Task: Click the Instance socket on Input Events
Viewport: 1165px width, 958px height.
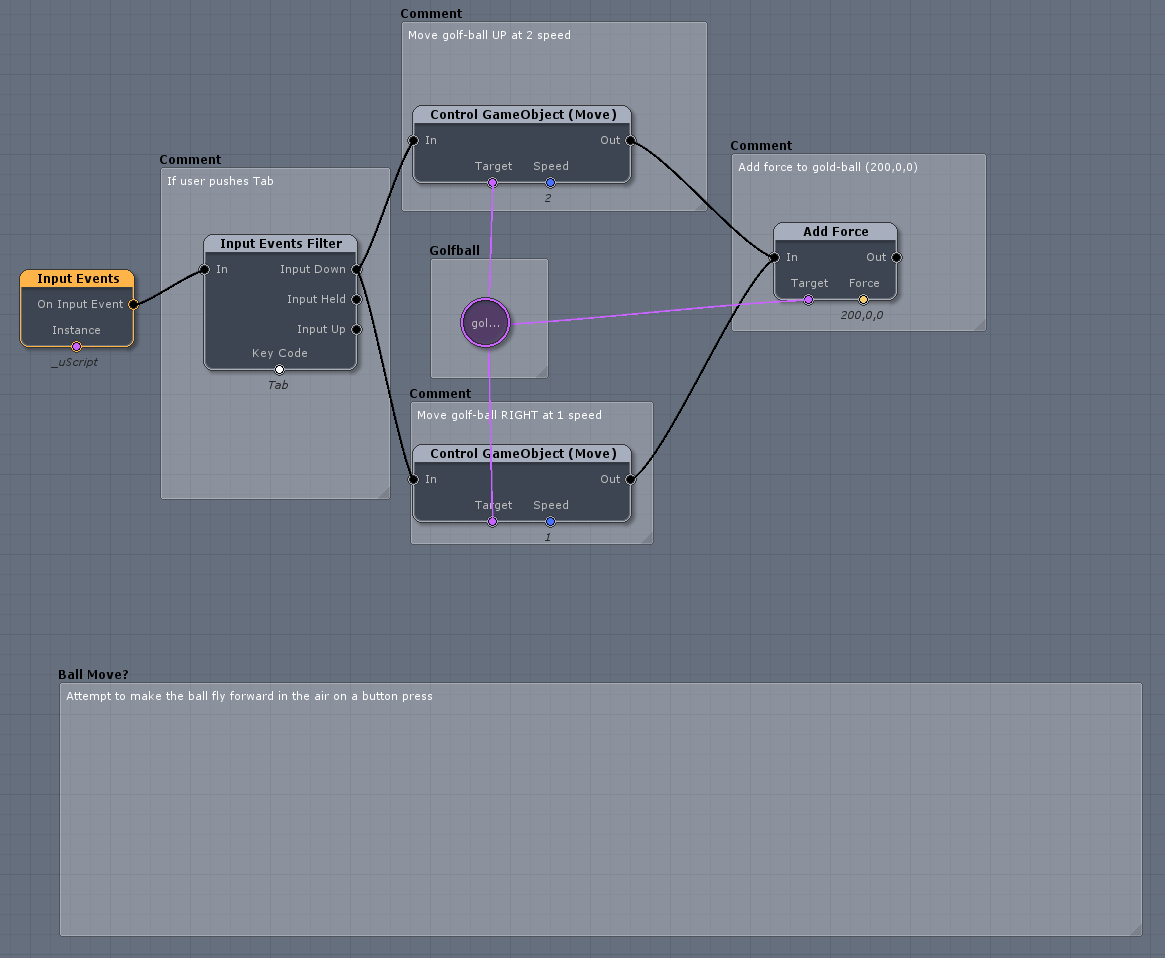Action: (x=76, y=347)
